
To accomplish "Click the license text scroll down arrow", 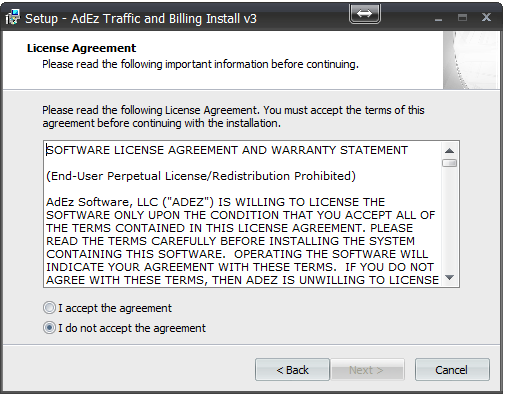I will tap(449, 277).
